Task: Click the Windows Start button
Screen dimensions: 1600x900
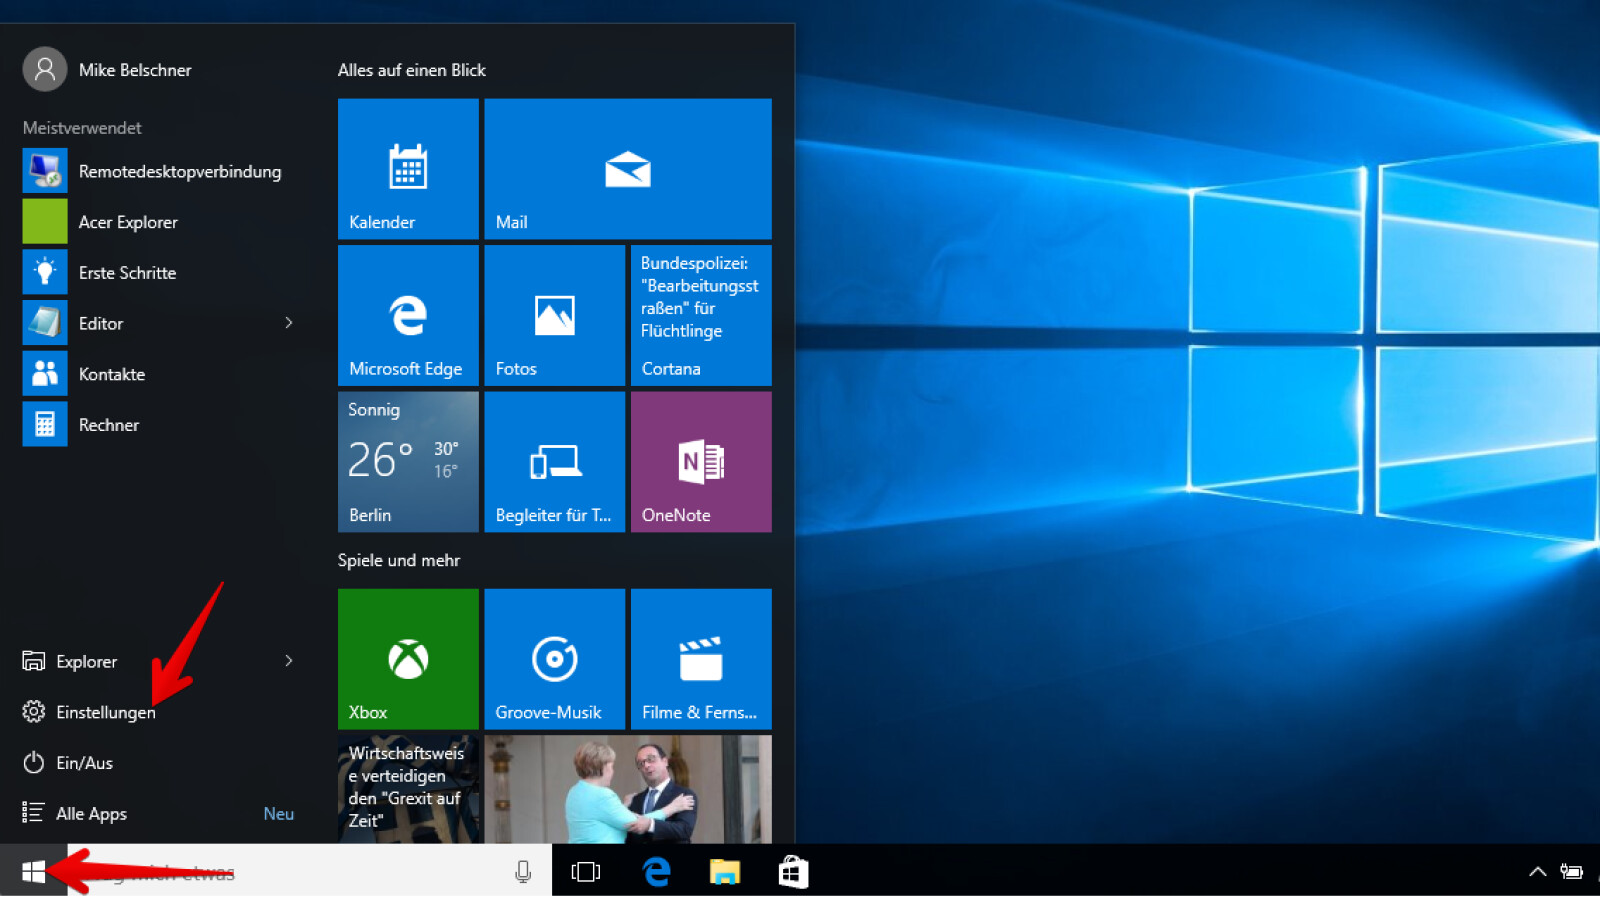Action: point(33,872)
